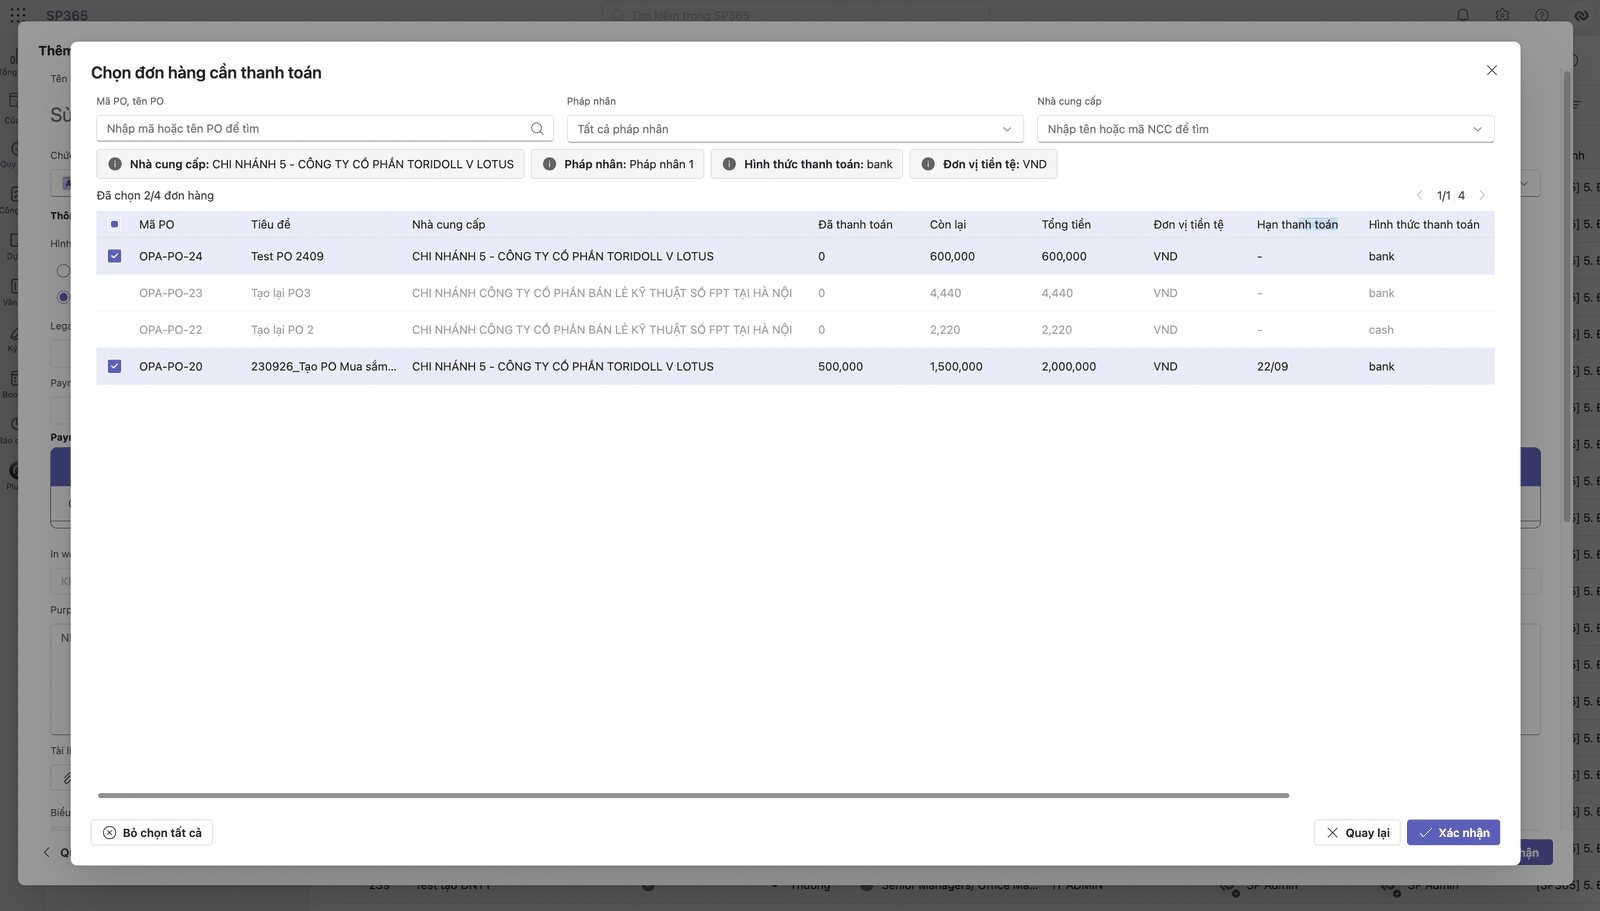The height and width of the screenshot is (911, 1600).
Task: Click info icon beside Nhà cung cấp chip
Action: coord(115,164)
